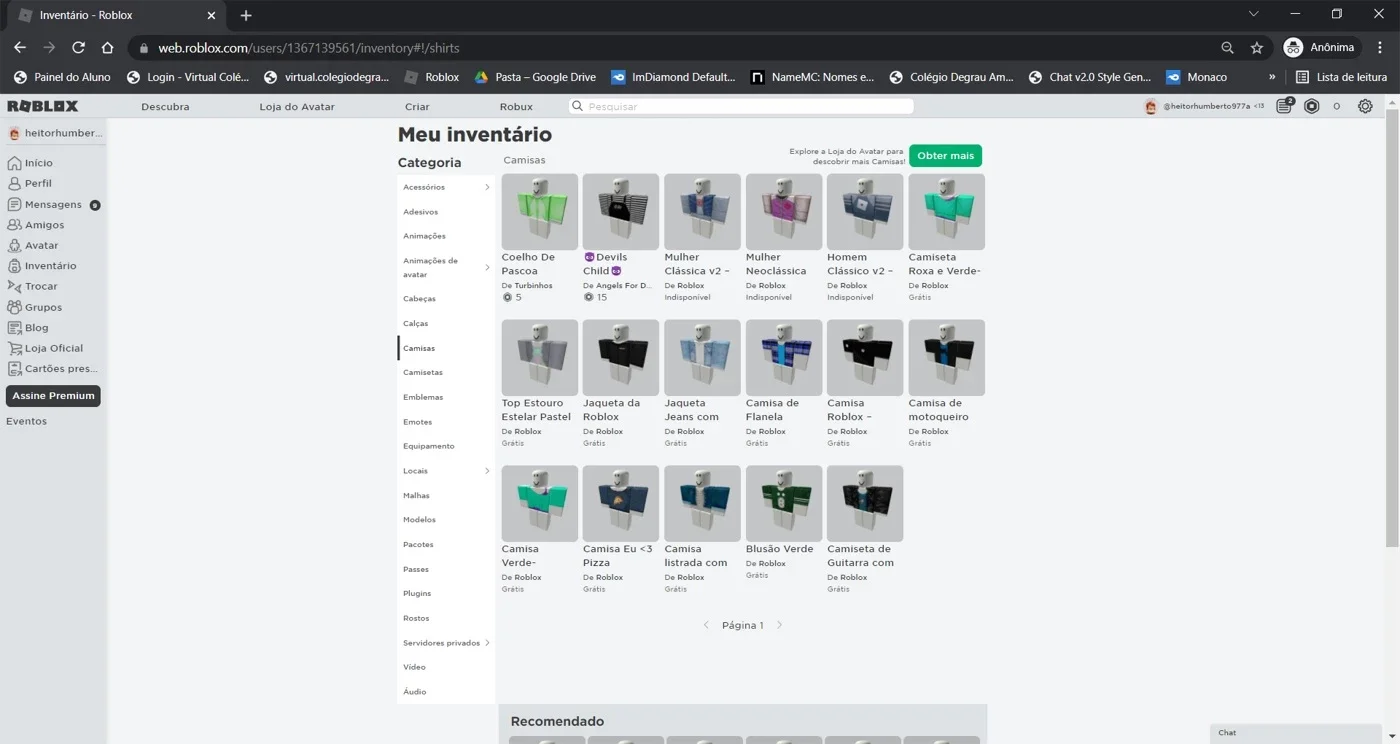Open Descubra in top navigation
This screenshot has width=1400, height=744.
click(165, 106)
